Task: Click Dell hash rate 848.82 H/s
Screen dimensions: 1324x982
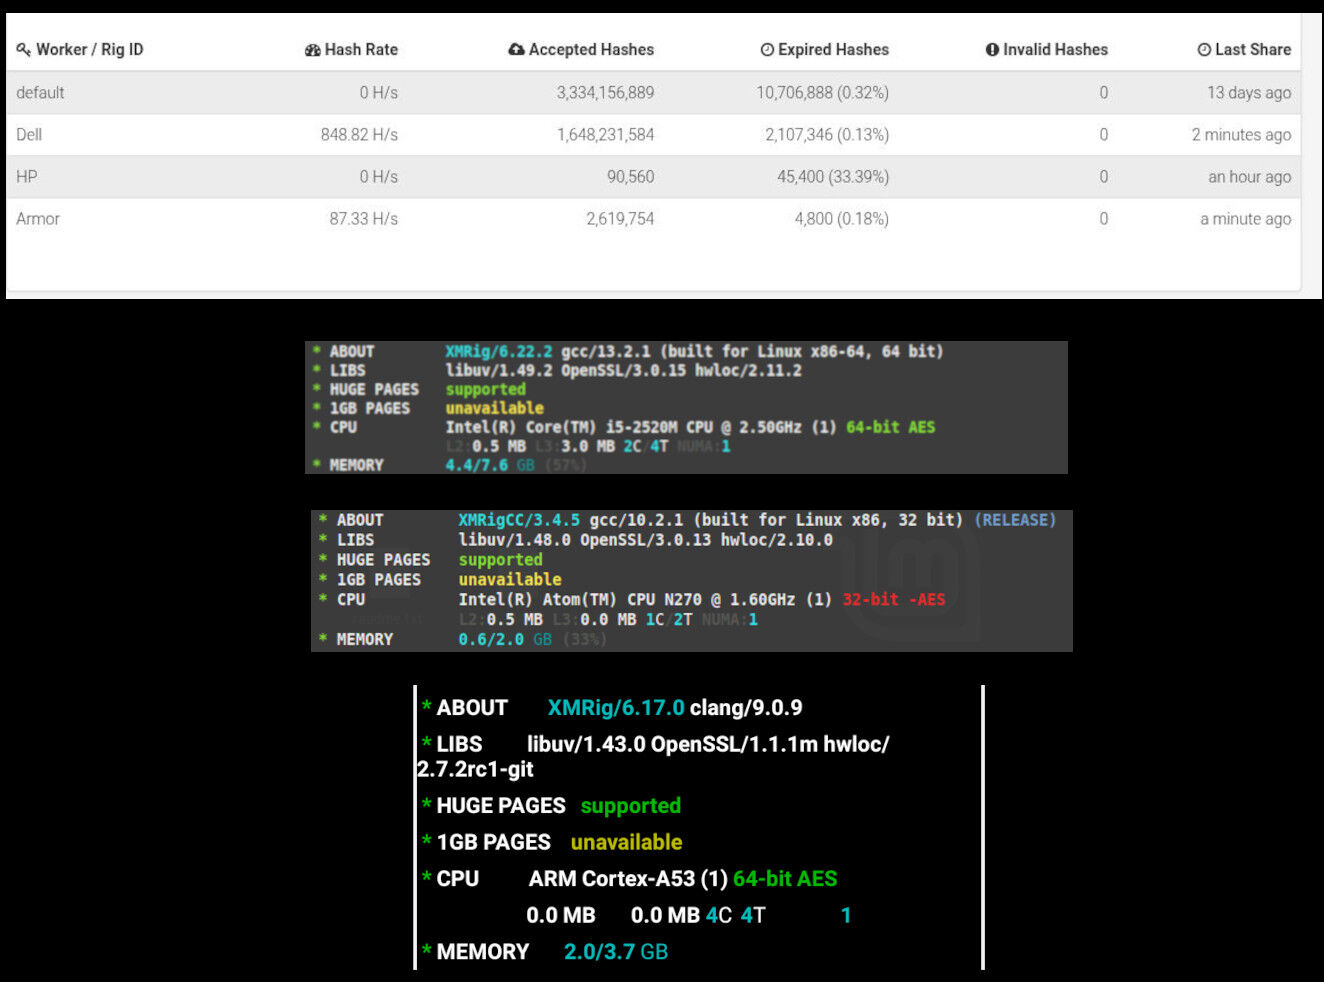Action: [x=359, y=135]
